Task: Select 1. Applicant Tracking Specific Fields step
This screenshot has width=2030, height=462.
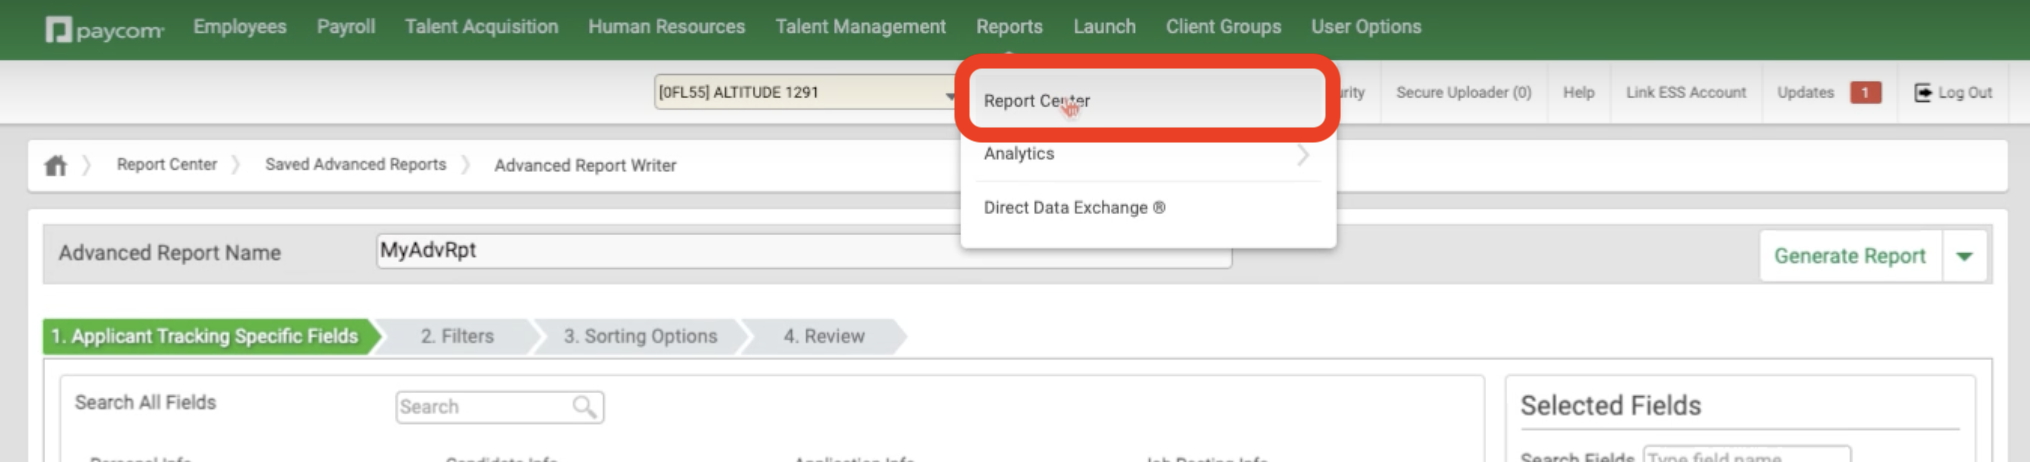Action: (x=205, y=337)
